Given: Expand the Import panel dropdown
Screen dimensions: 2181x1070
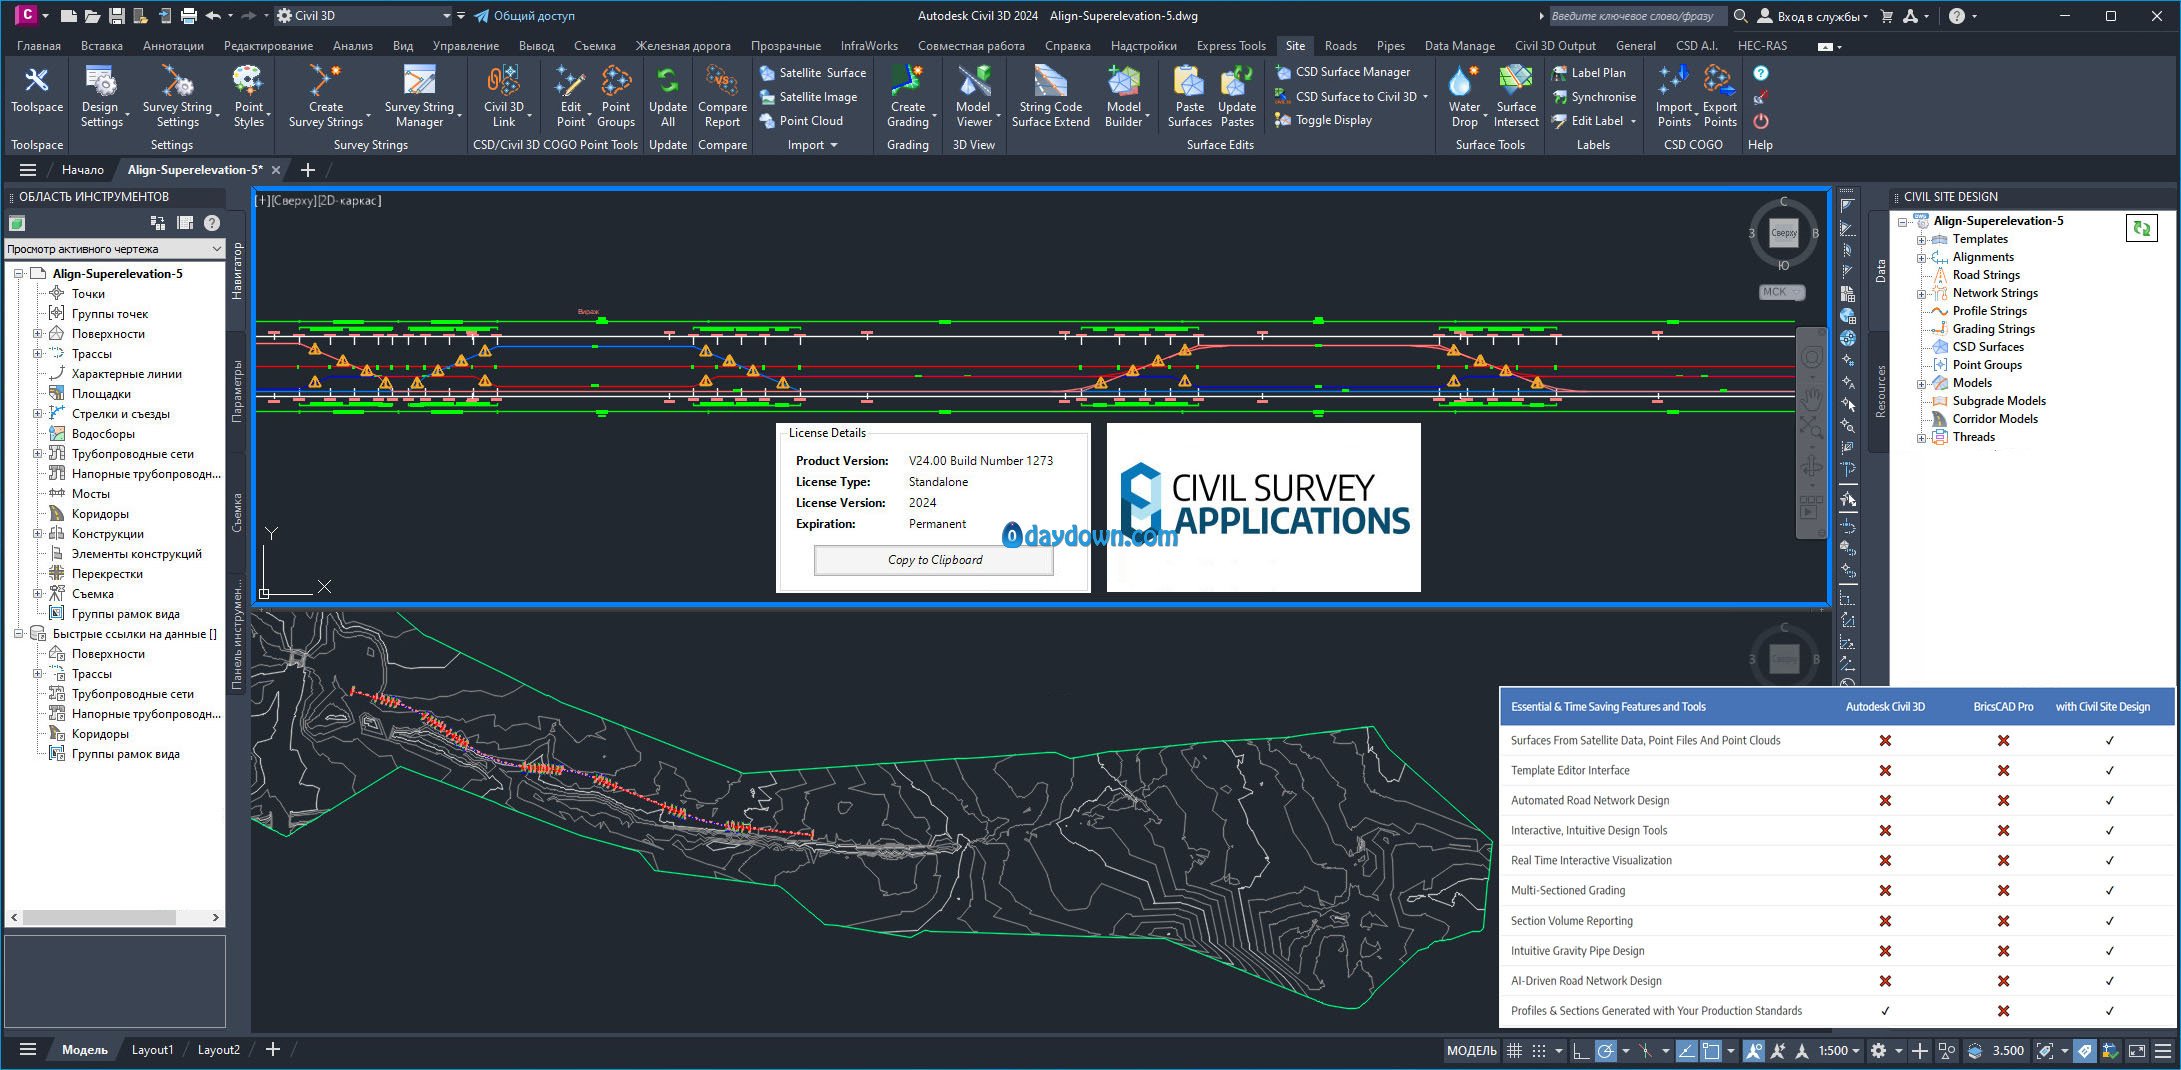Looking at the screenshot, I should tap(812, 145).
